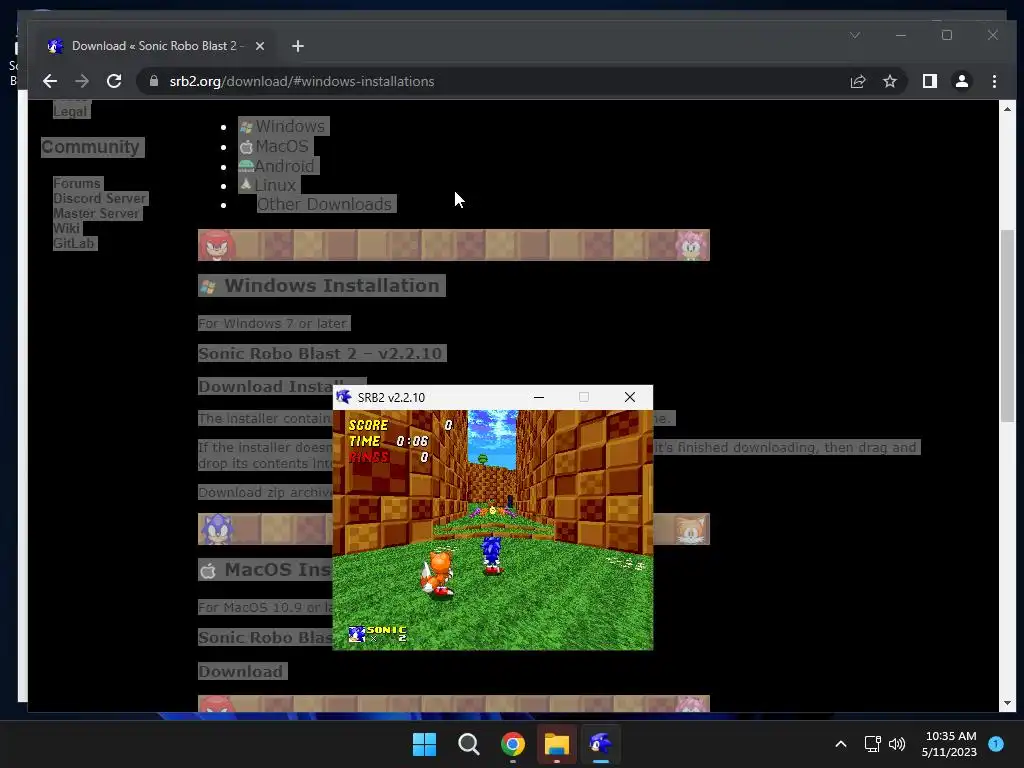The image size is (1024, 768).
Task: Reload the srb2.org page
Action: tap(114, 81)
